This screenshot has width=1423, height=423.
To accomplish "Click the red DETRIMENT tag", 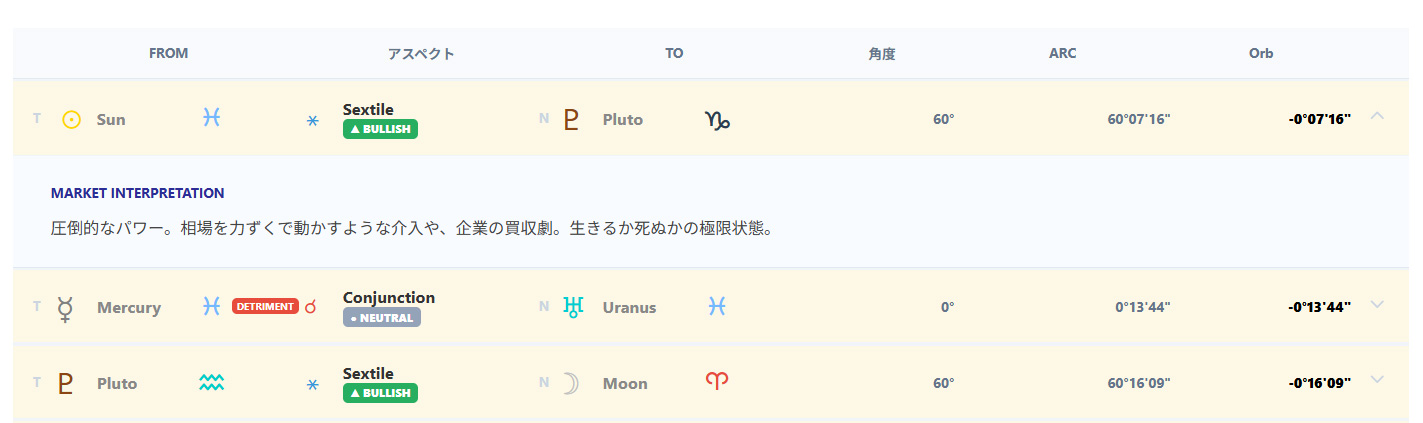I will 265,306.
